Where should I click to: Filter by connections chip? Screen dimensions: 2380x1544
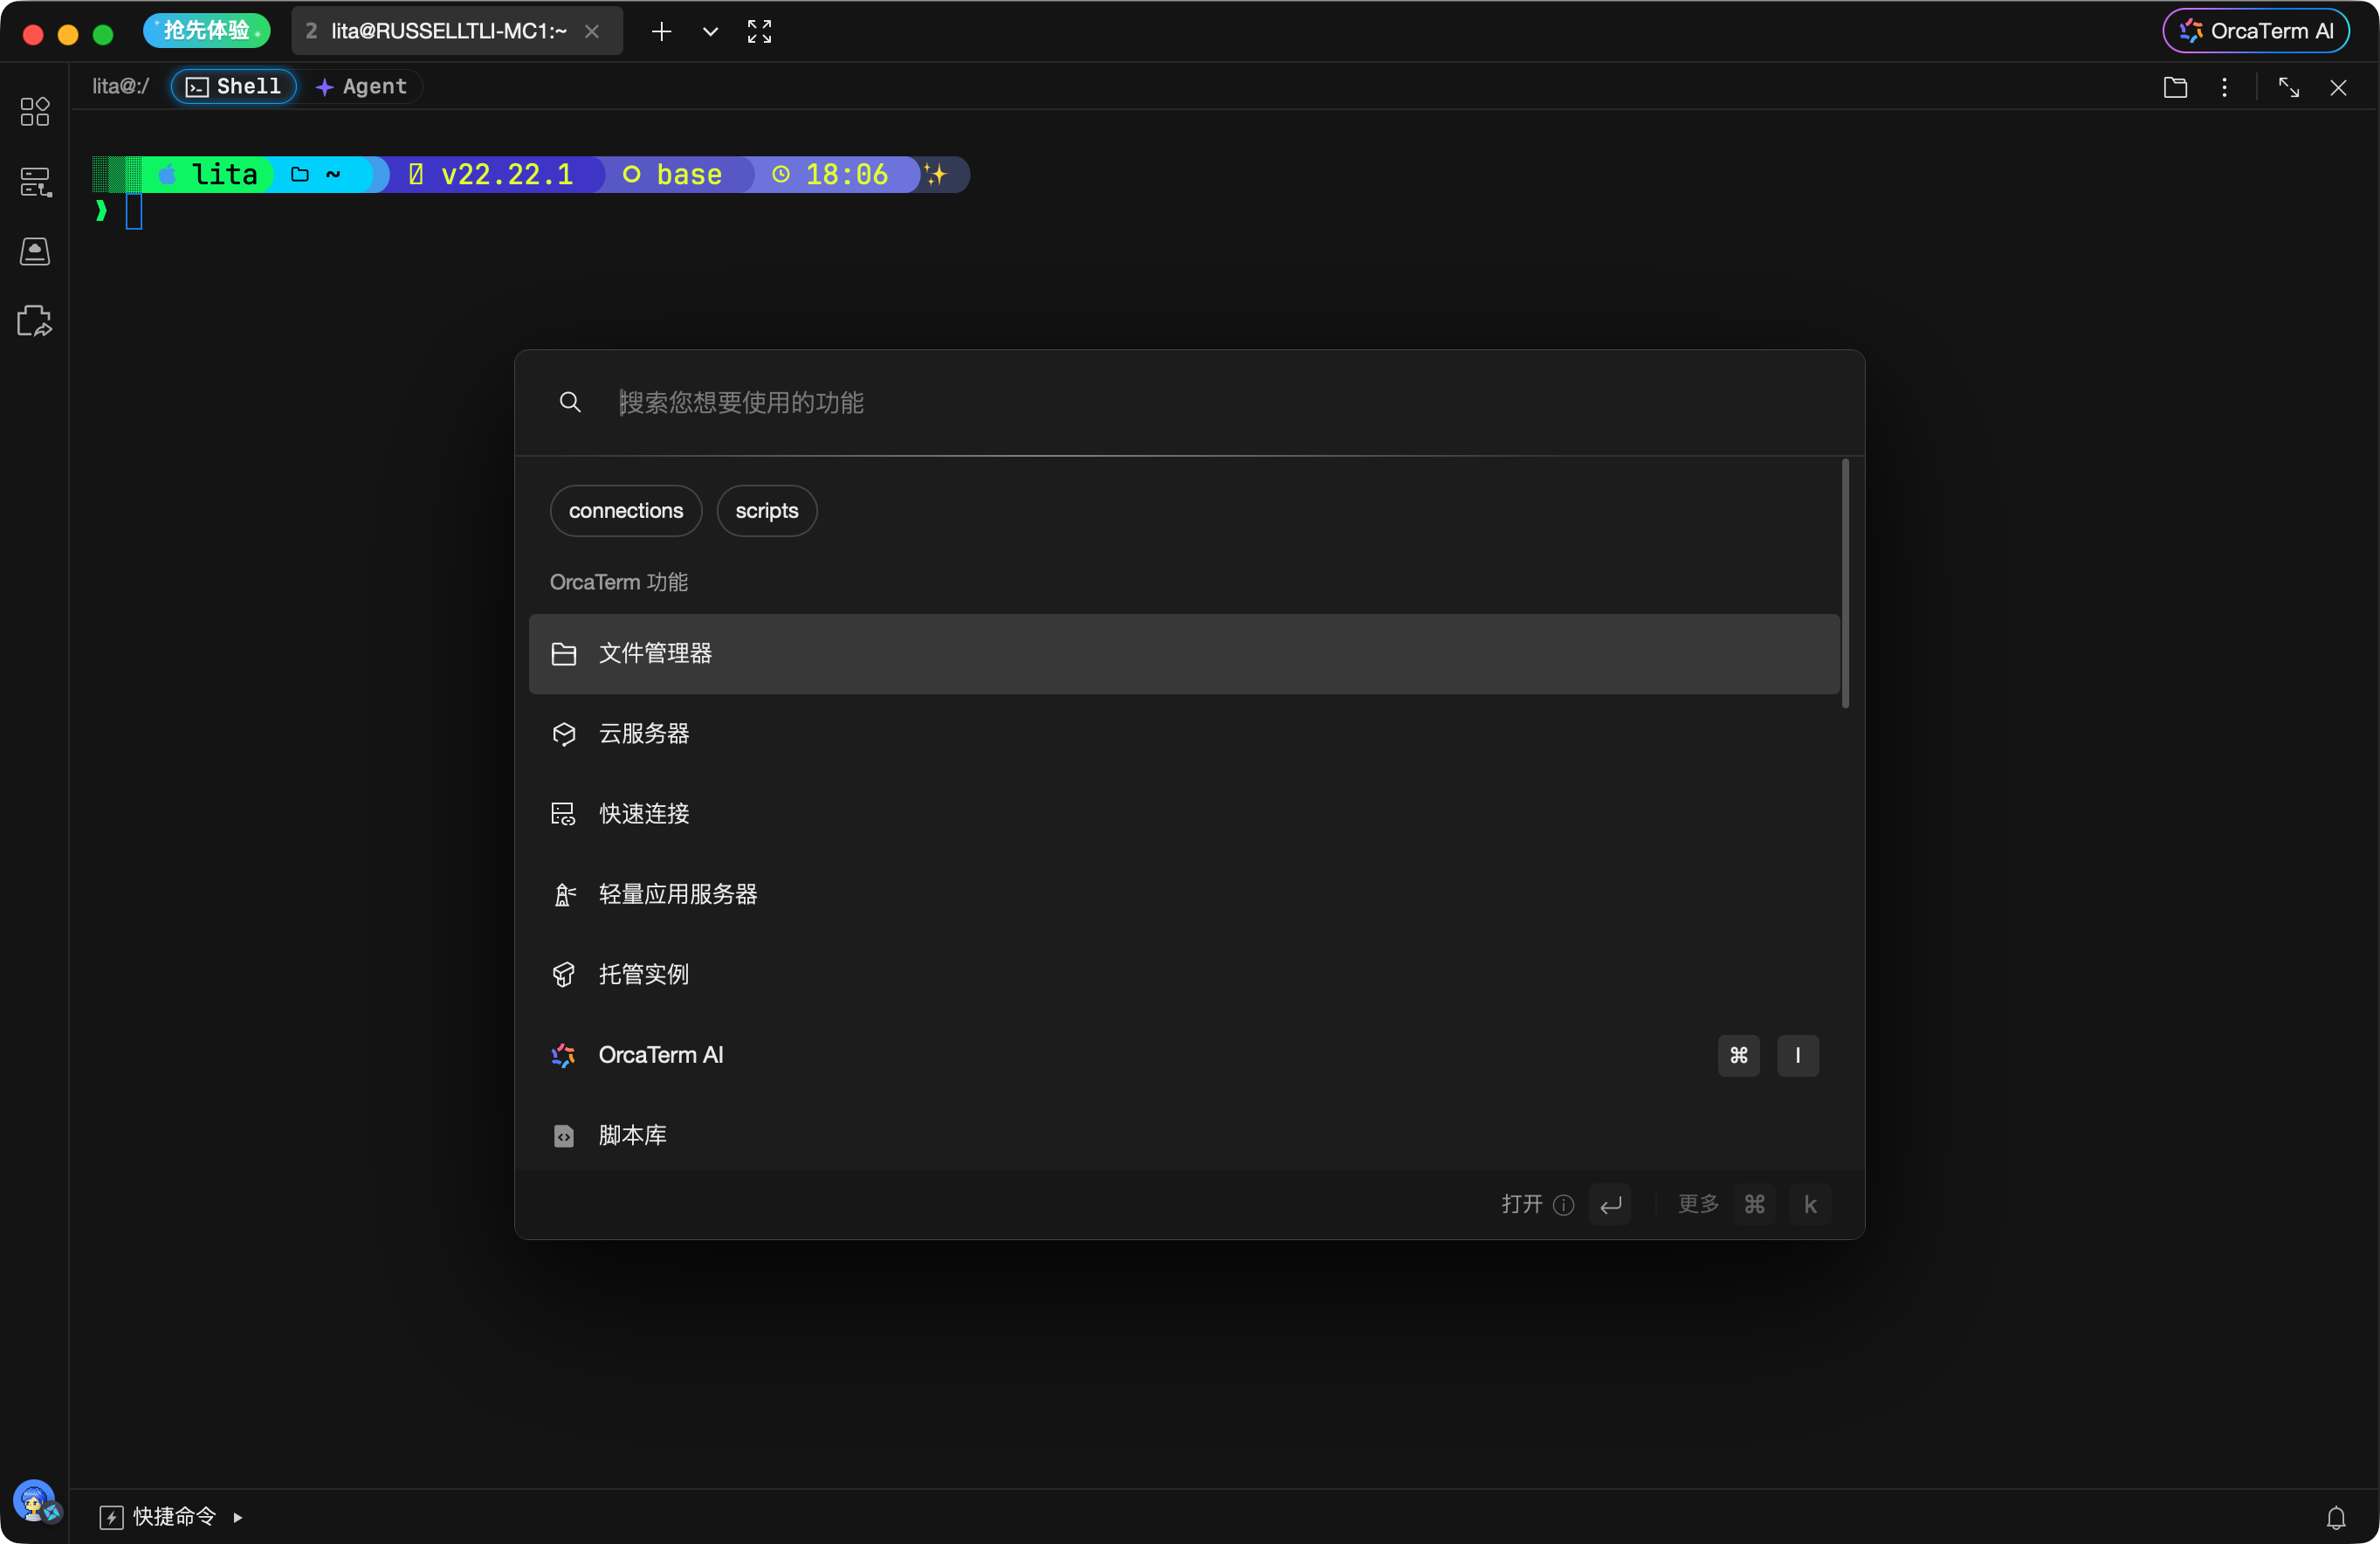tap(626, 510)
